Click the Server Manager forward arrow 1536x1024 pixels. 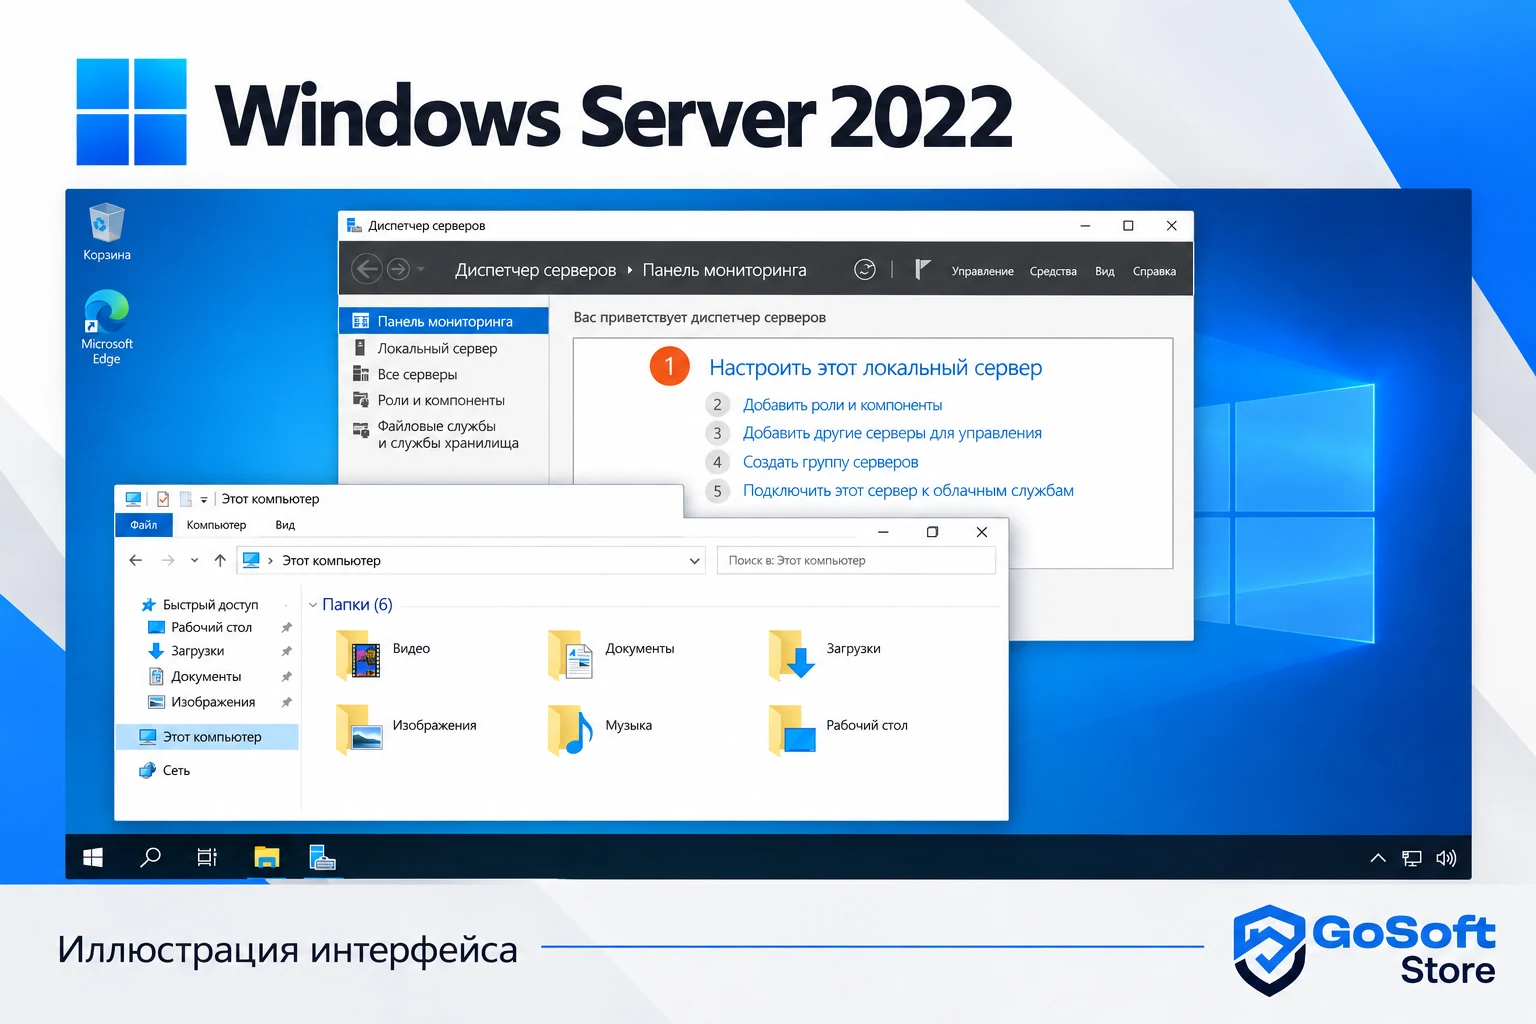tap(398, 269)
